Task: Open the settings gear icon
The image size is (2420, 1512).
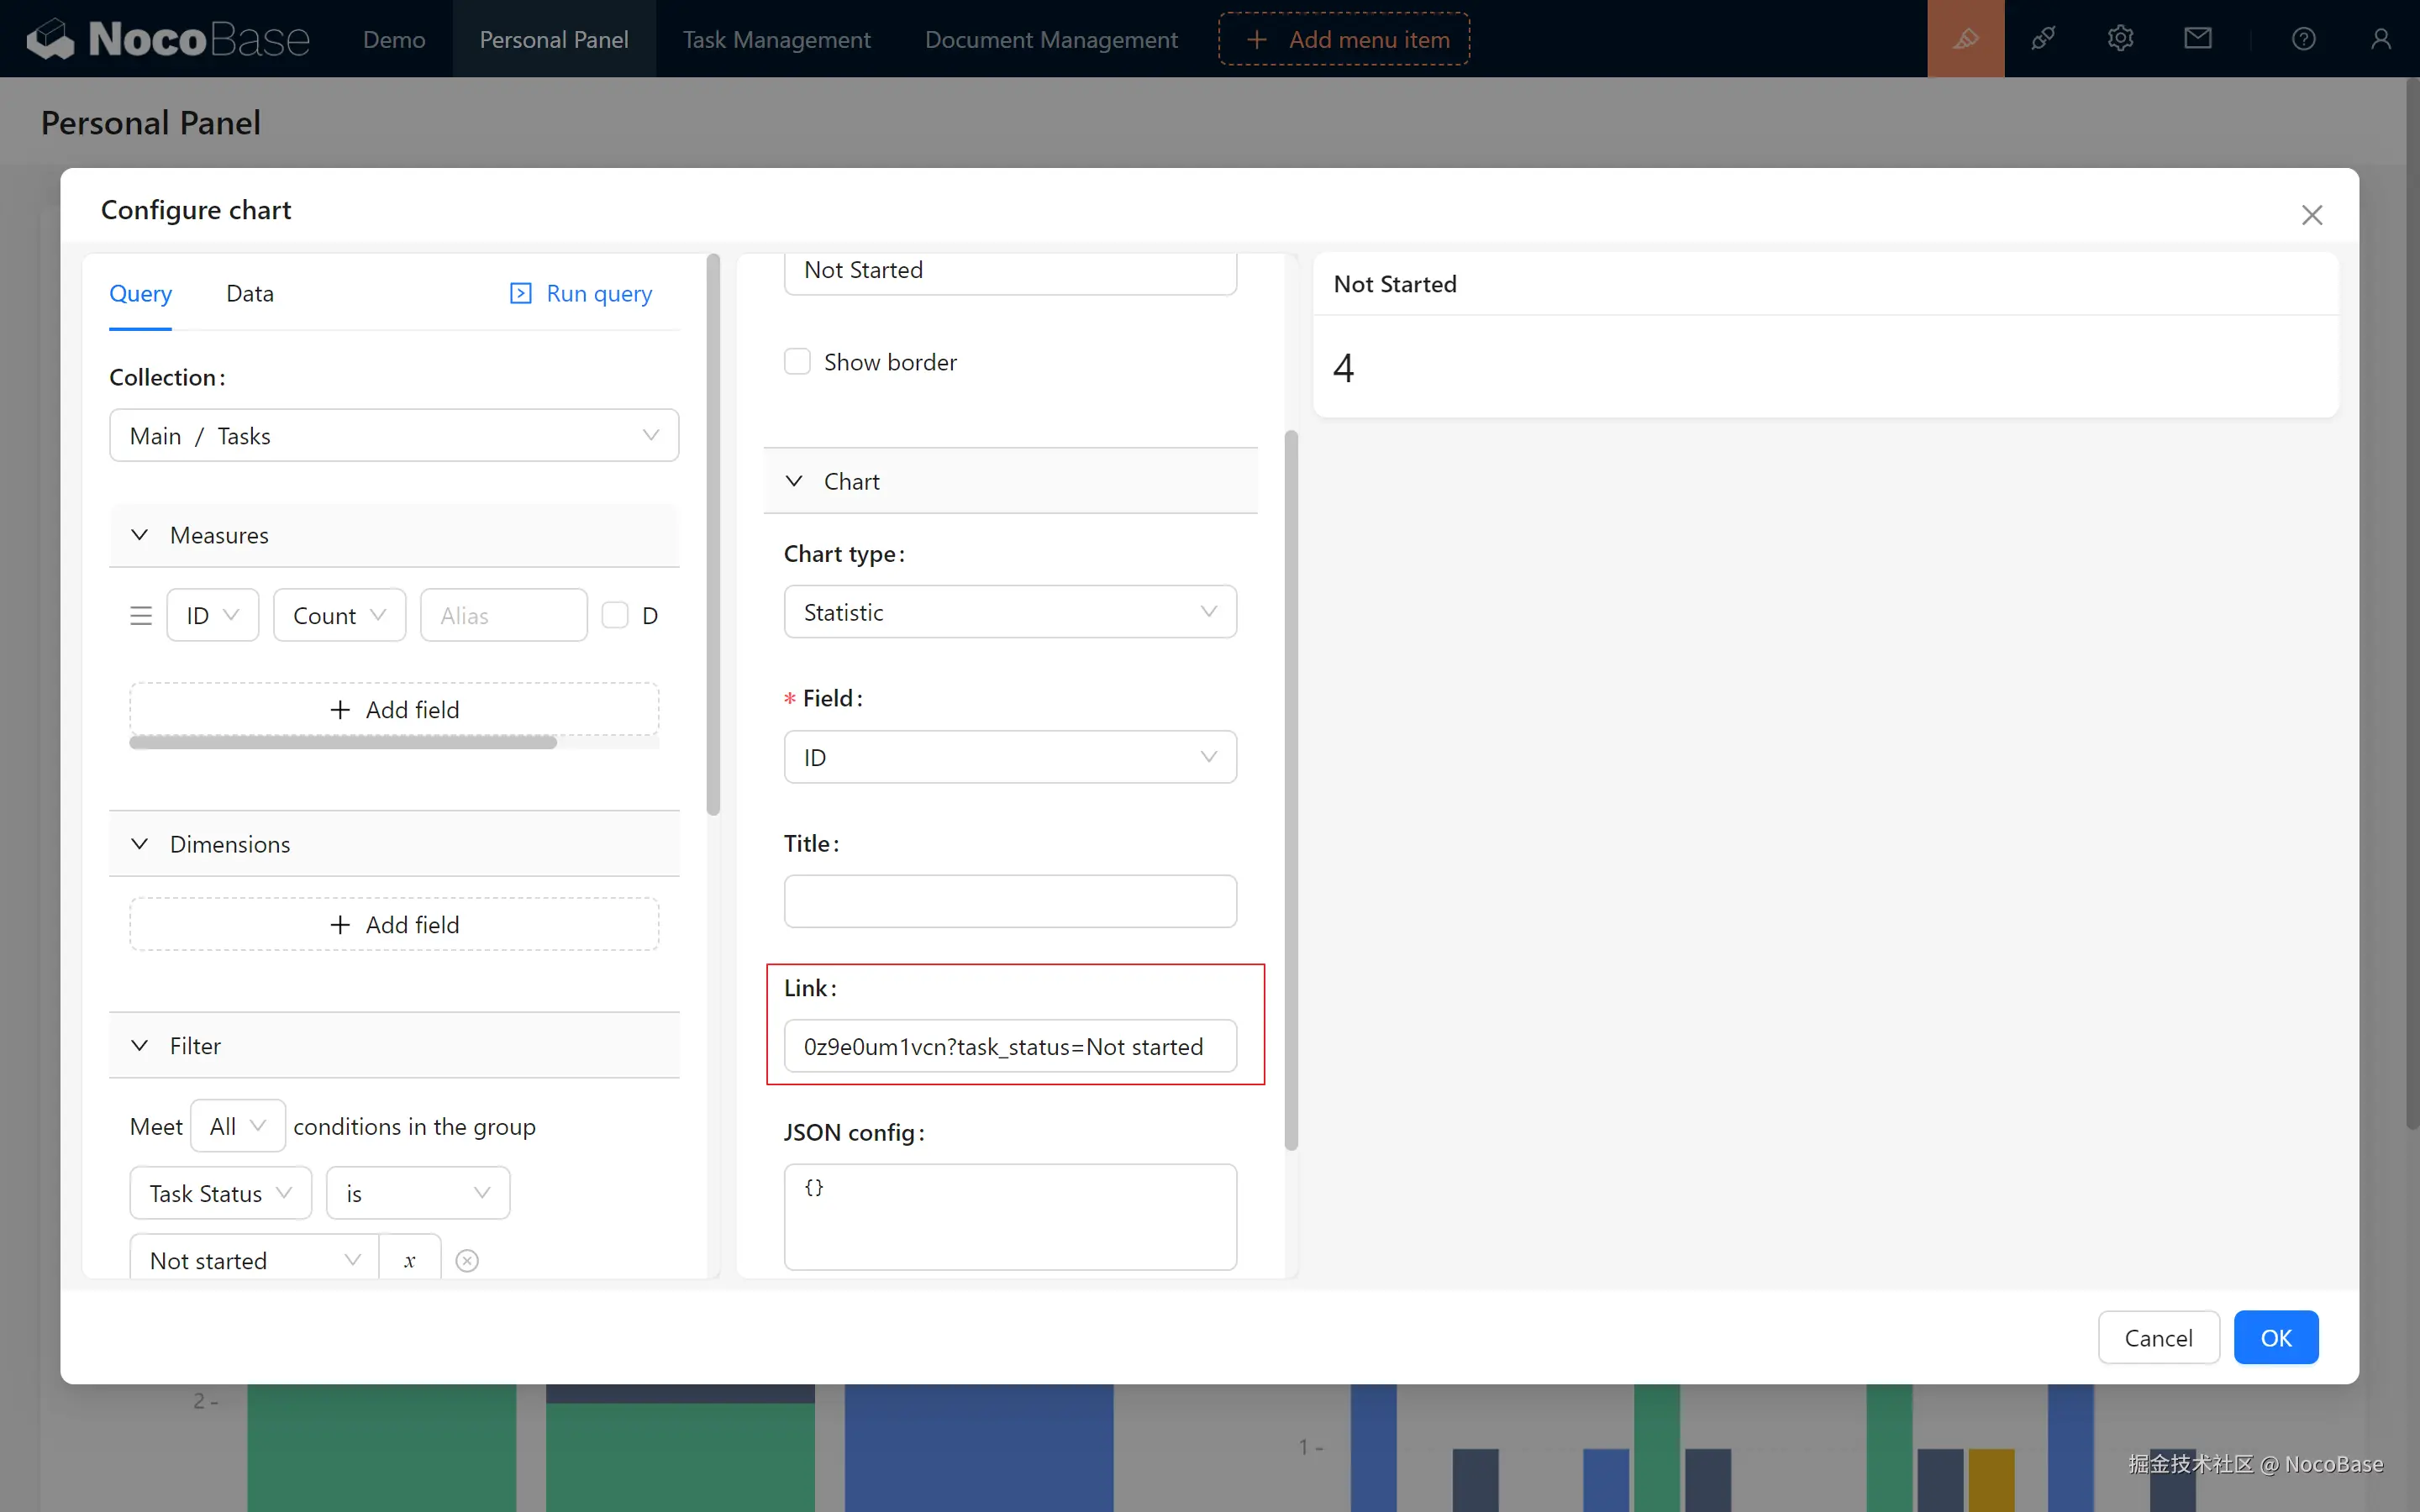Action: [2120, 39]
